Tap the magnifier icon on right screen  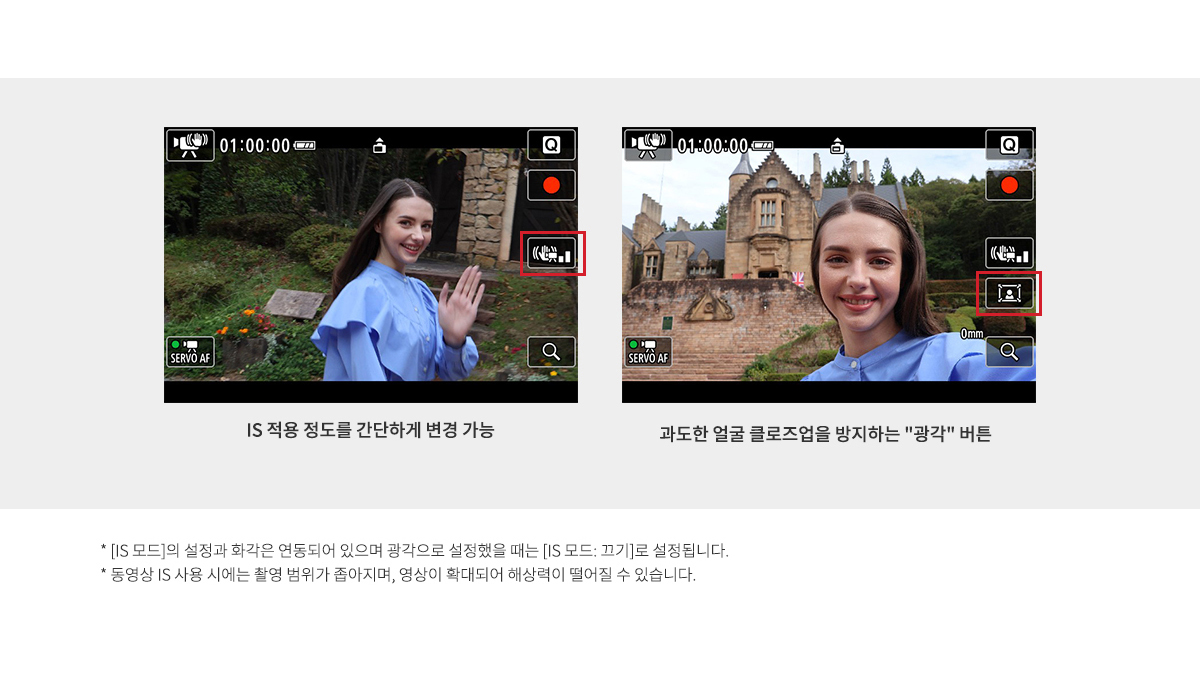coord(1009,351)
